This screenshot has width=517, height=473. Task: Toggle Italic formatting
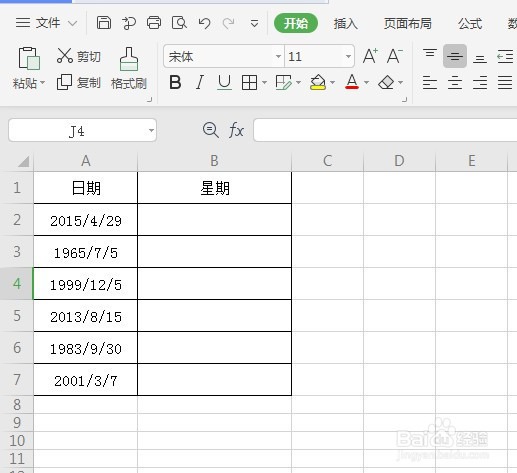coord(200,82)
